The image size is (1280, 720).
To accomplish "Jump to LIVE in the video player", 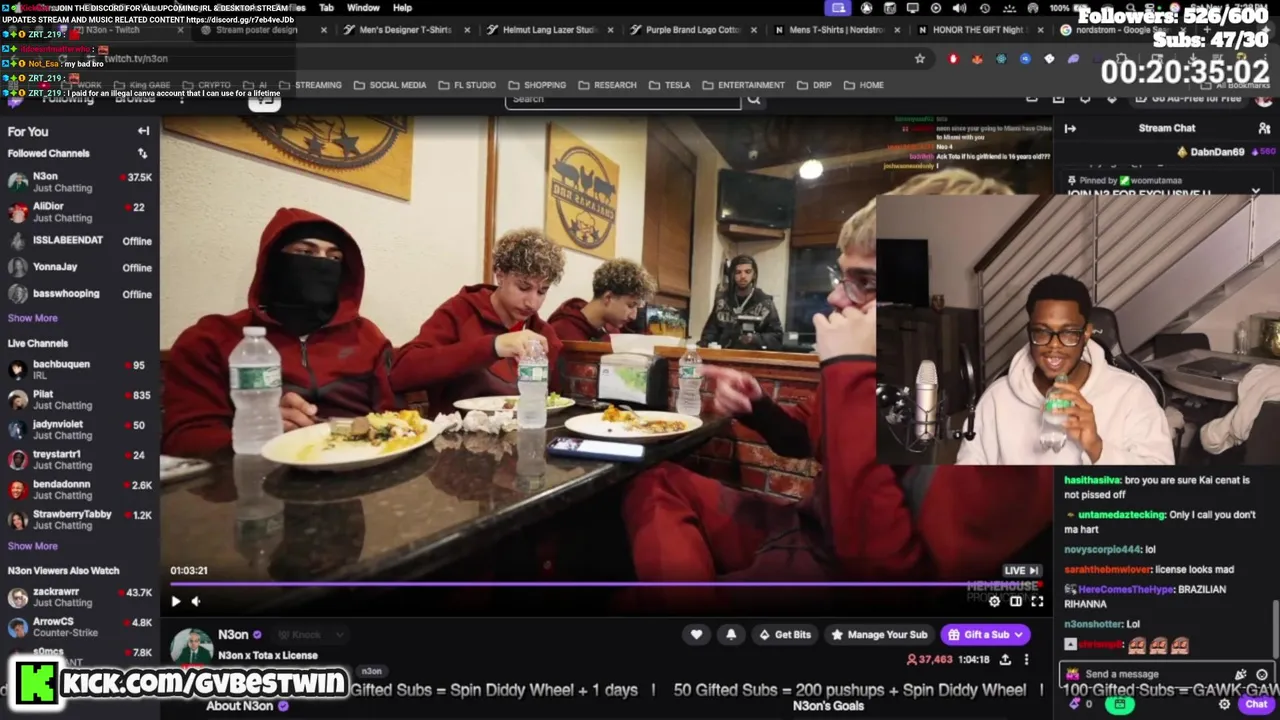I will [x=1021, y=570].
